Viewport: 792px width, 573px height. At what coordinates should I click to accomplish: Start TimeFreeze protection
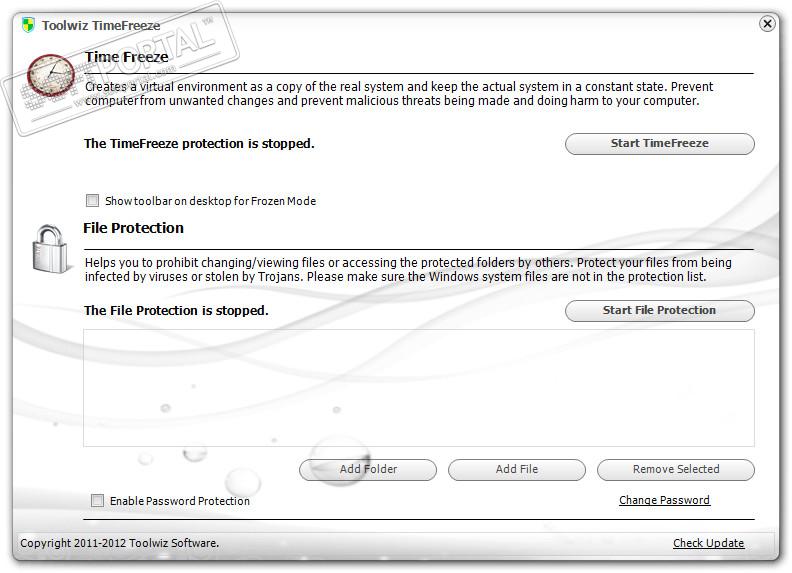[x=660, y=144]
